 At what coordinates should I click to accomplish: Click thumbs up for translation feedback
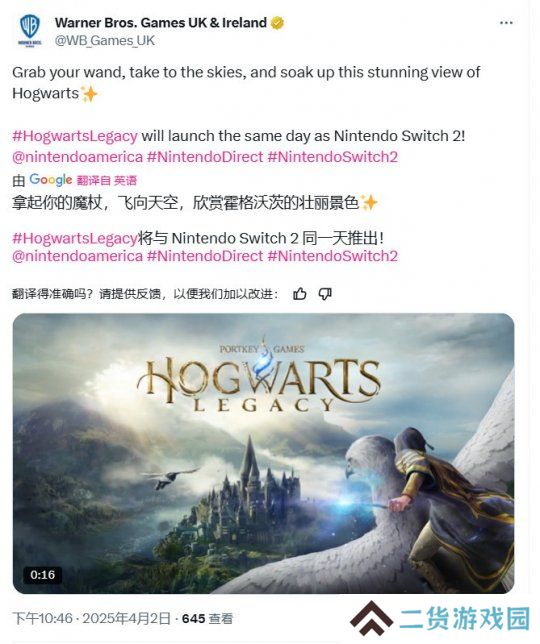point(299,294)
